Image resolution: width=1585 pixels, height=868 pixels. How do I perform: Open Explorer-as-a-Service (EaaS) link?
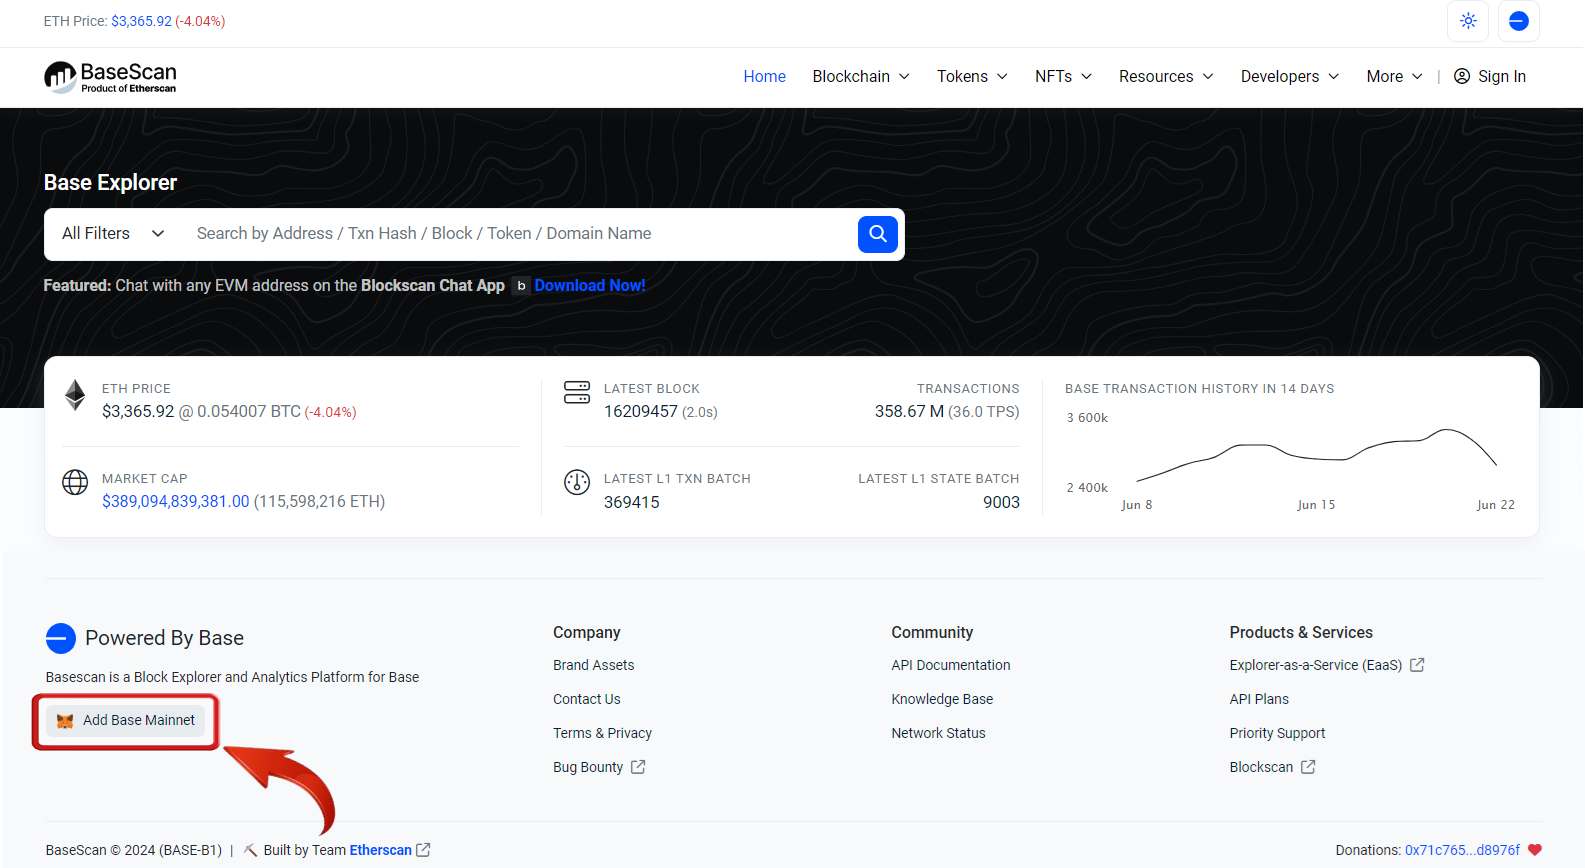pos(1316,665)
